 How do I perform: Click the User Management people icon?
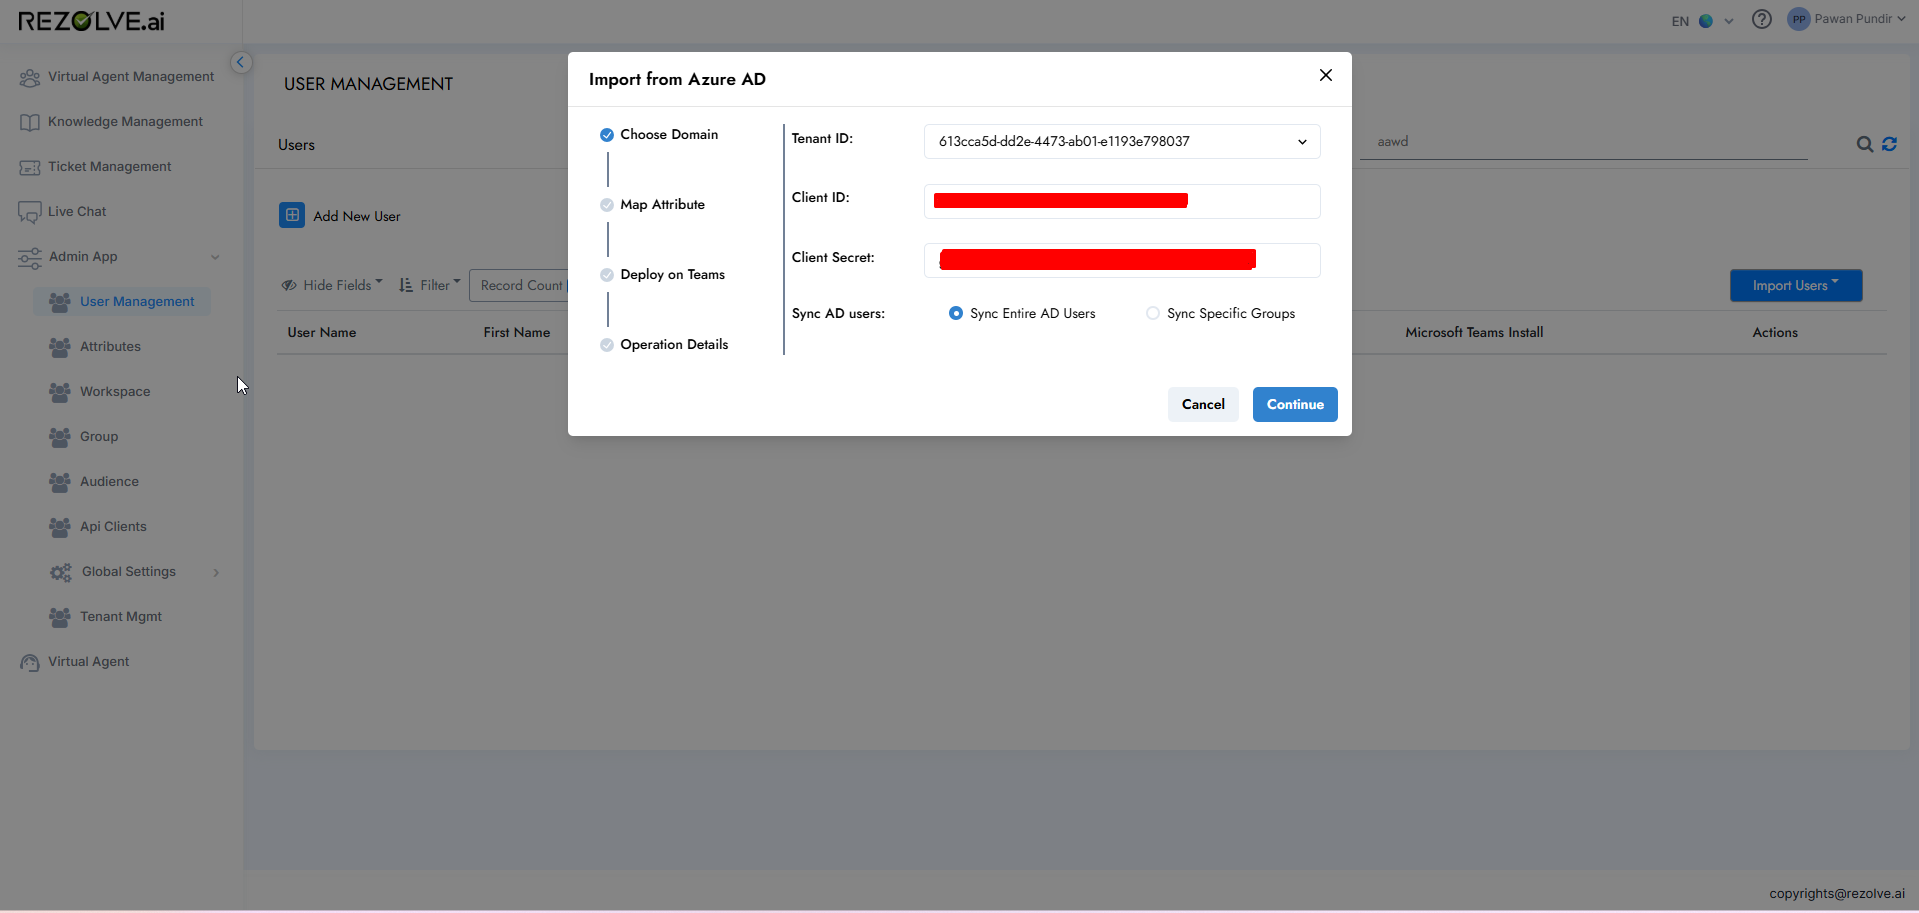point(60,302)
